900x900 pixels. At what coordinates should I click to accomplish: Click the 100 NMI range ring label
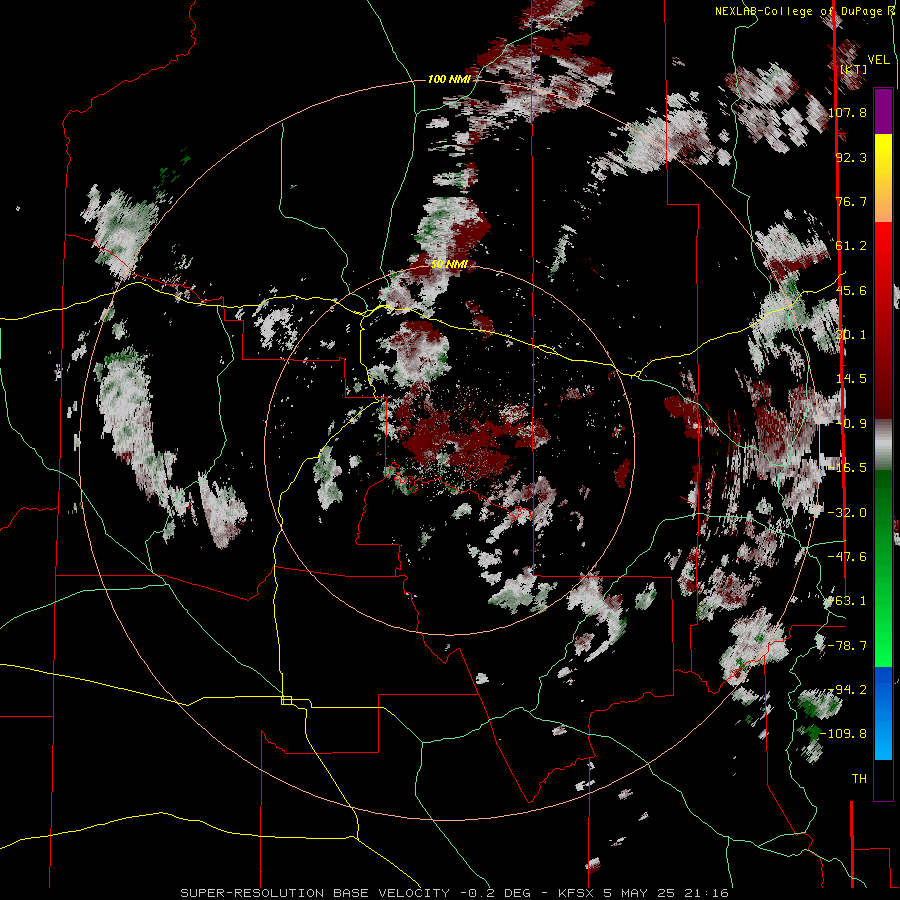[x=449, y=79]
